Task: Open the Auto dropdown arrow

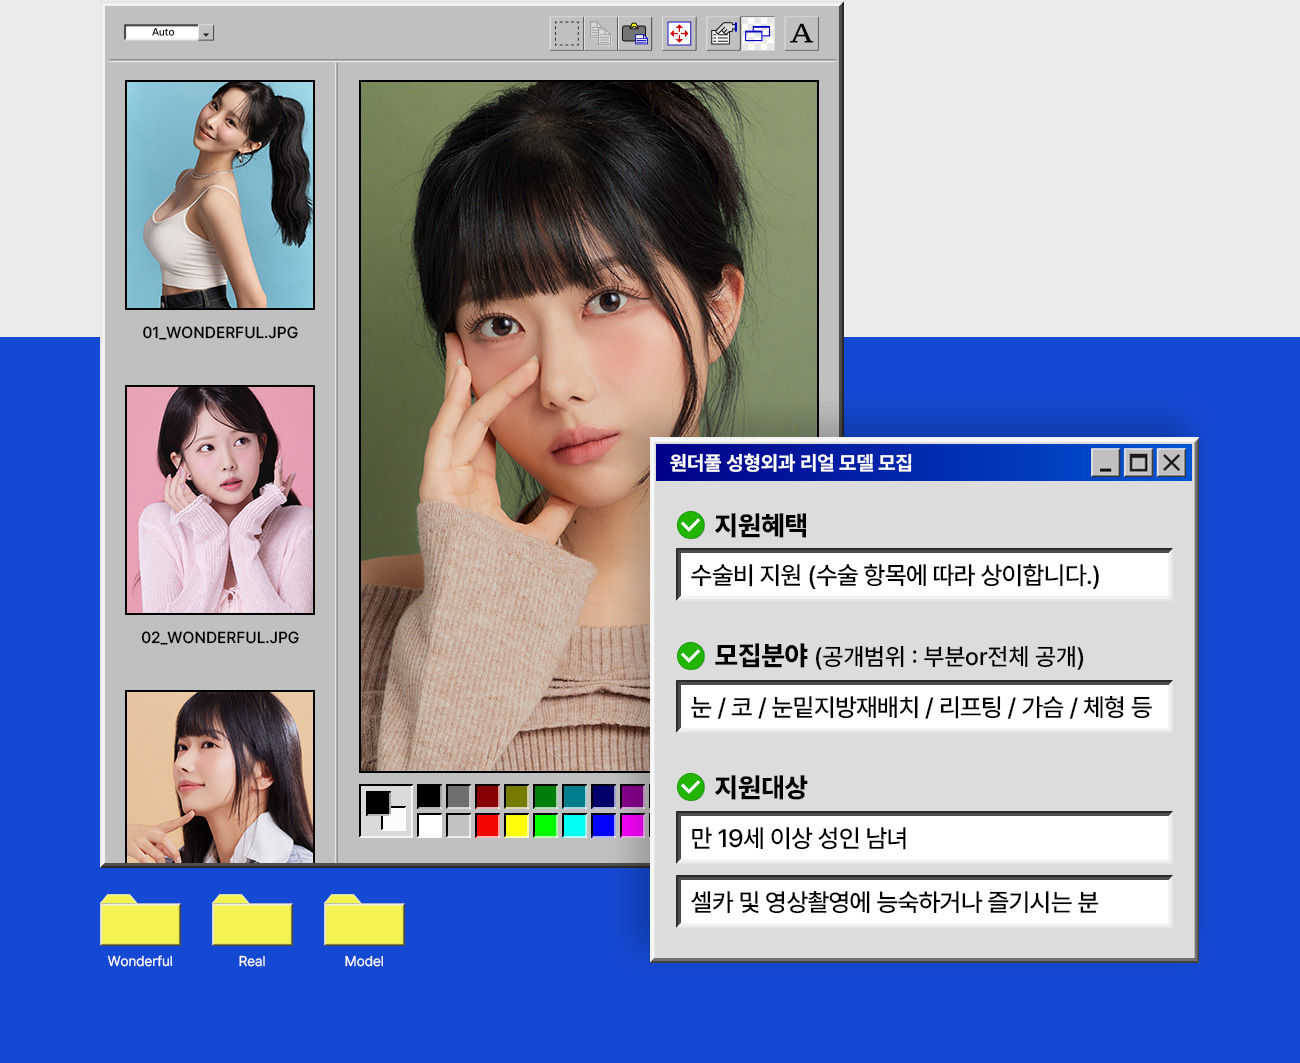Action: click(x=206, y=33)
